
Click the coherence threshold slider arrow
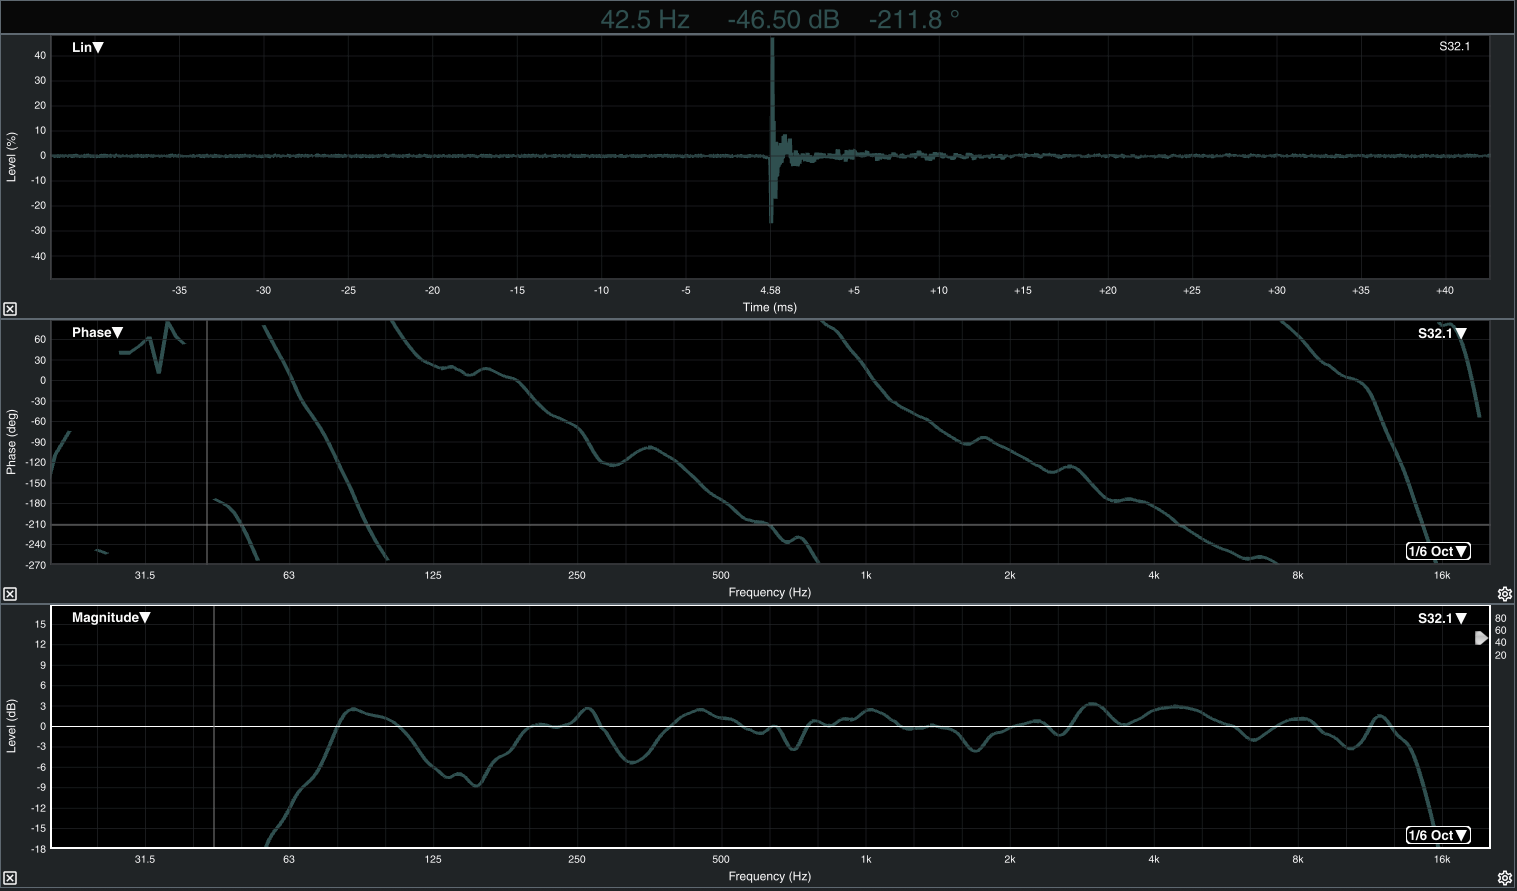[x=1481, y=638]
